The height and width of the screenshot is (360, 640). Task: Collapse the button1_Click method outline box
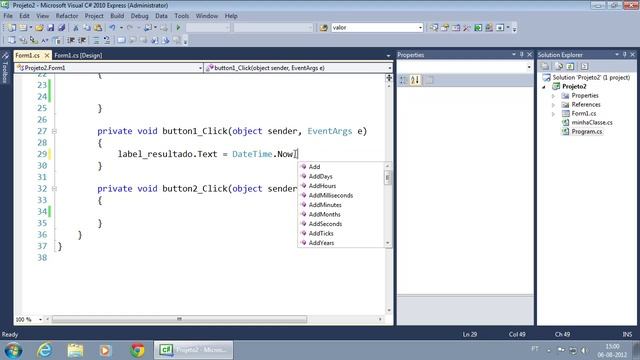point(54,131)
